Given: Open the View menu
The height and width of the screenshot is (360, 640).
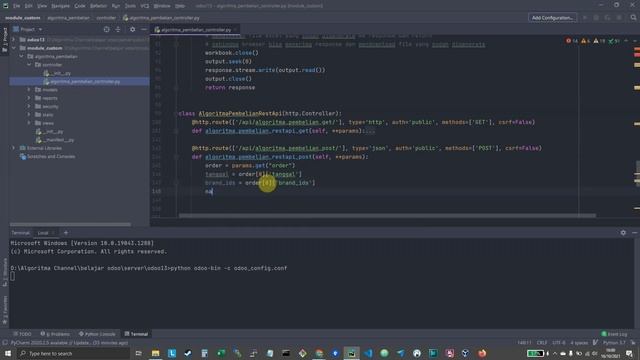Looking at the screenshot, I should tap(42, 6).
